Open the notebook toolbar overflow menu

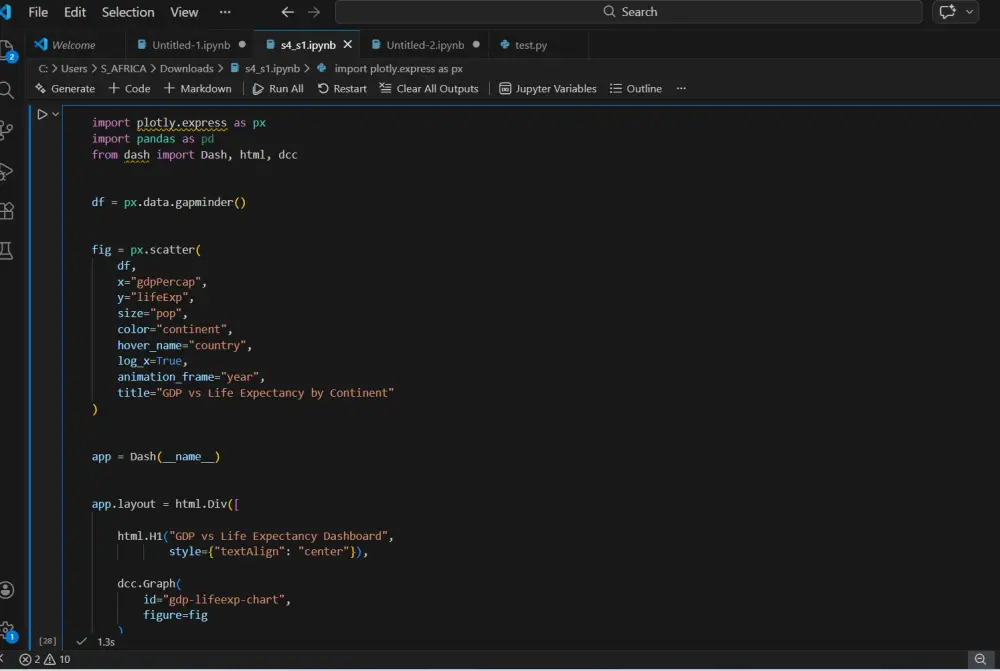681,88
